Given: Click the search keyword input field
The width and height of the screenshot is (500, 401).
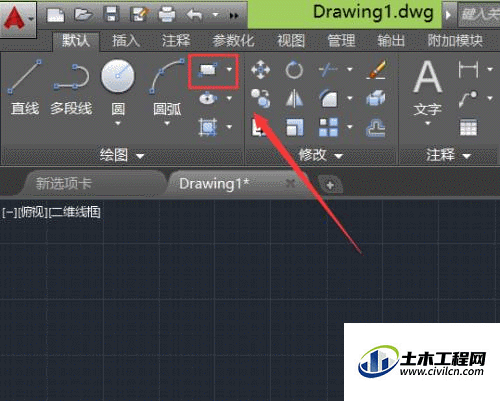Looking at the screenshot, I should [x=479, y=15].
